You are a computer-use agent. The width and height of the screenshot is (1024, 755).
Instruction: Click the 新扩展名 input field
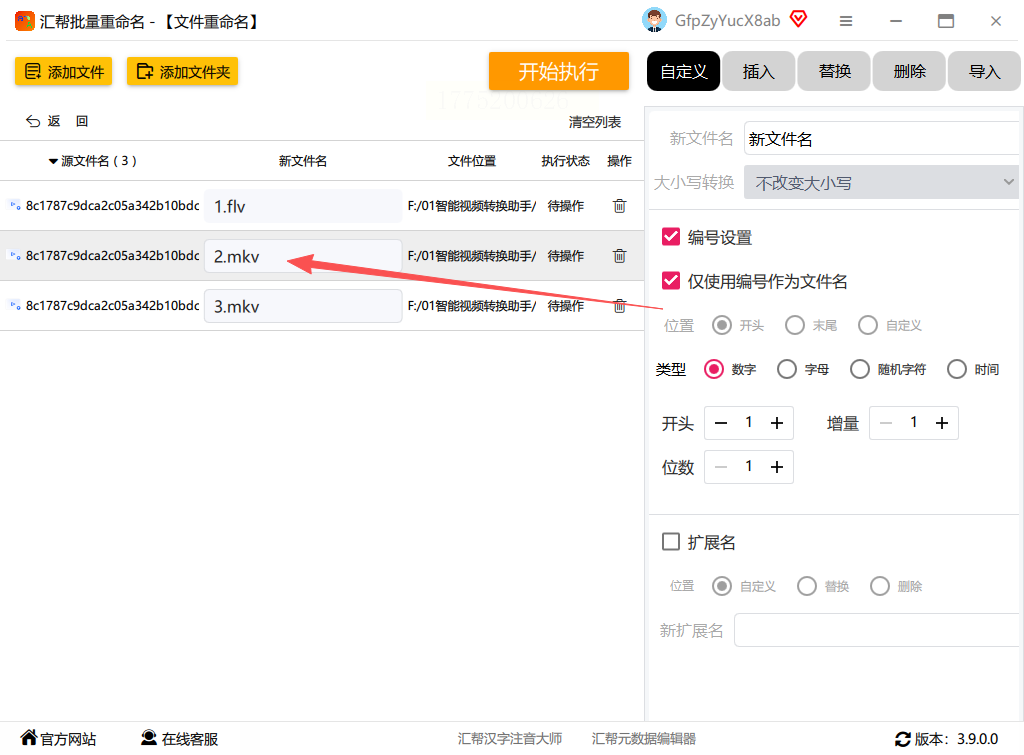(x=877, y=630)
